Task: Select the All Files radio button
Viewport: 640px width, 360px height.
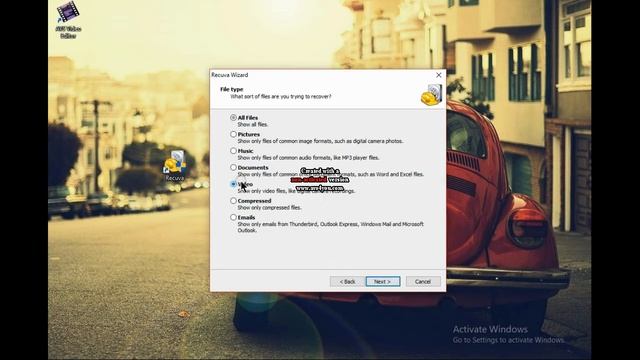Action: [x=233, y=118]
